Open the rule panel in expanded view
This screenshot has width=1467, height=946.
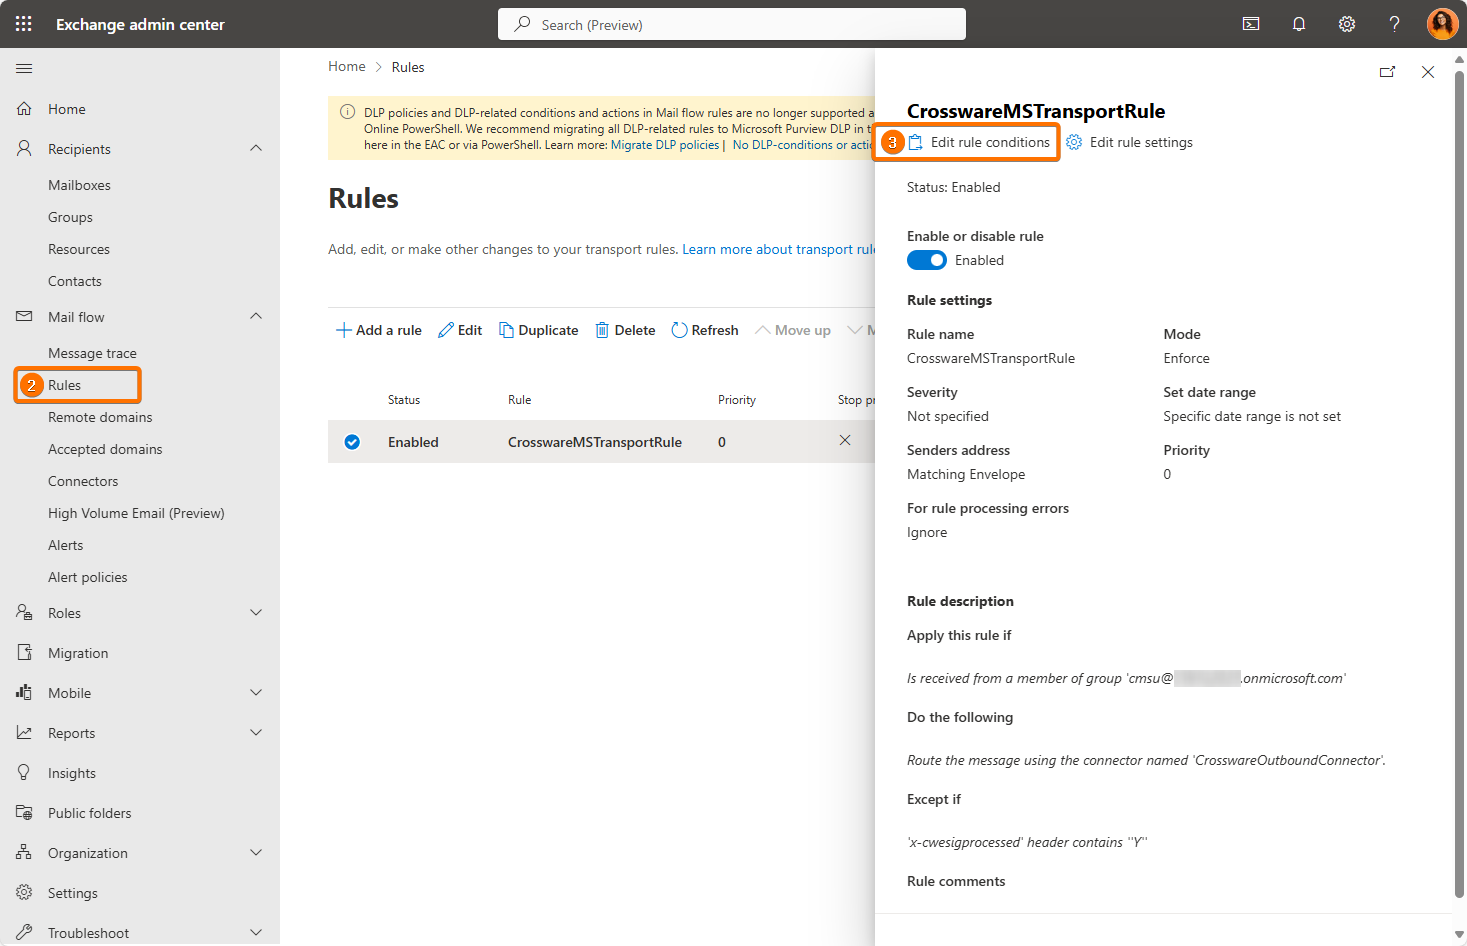[x=1387, y=72]
